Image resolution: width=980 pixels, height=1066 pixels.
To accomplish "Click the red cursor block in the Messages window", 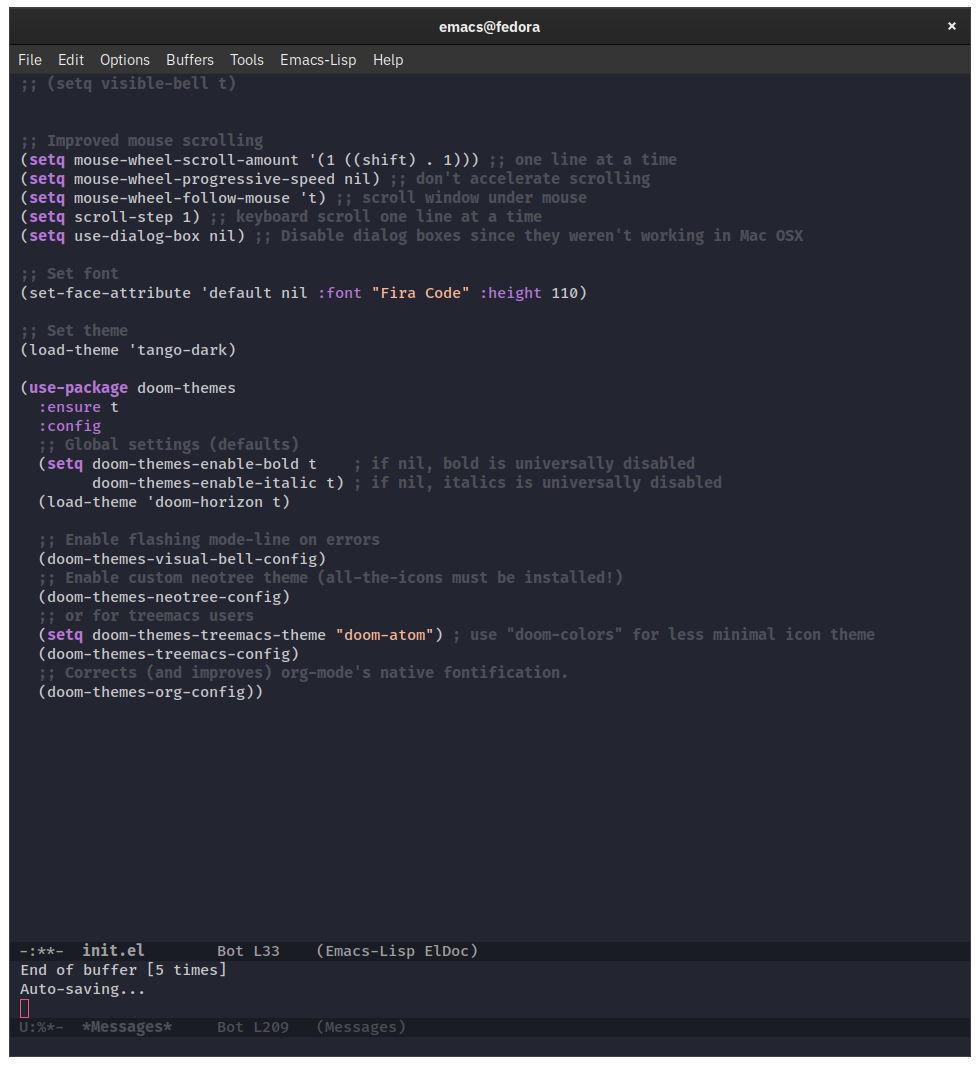I will pyautogui.click(x=24, y=1008).
